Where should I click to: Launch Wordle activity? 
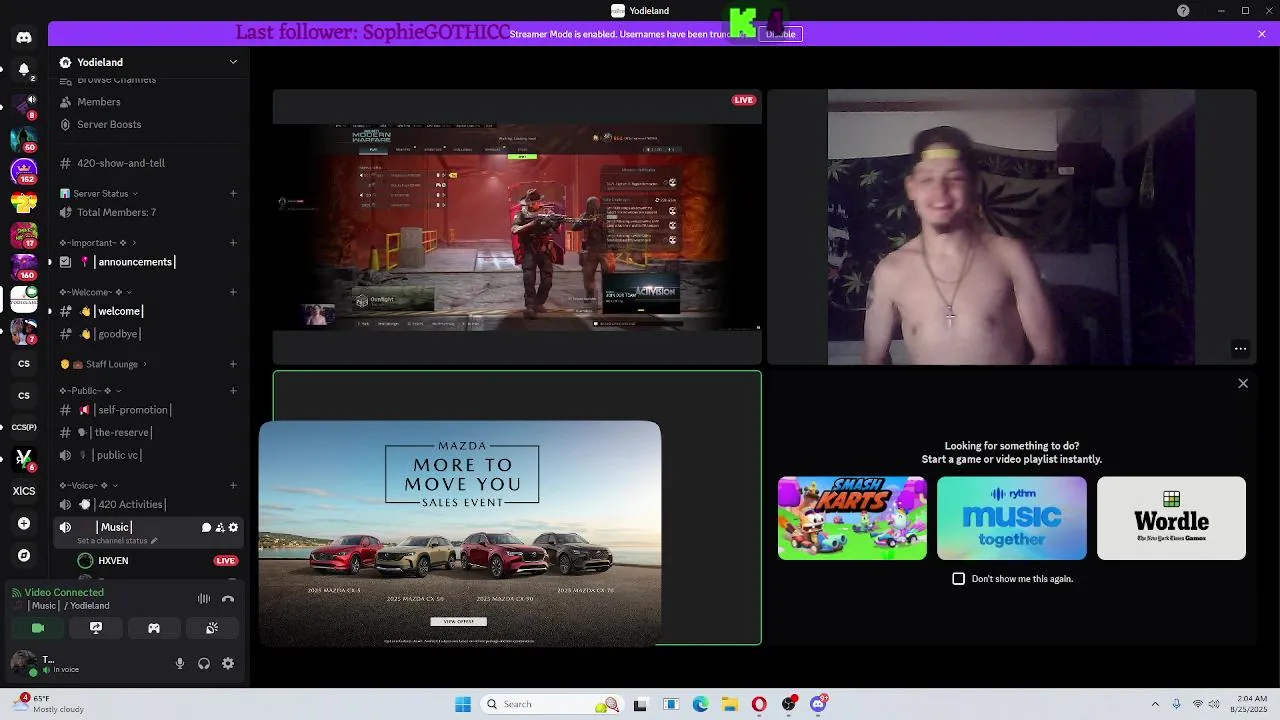1171,518
